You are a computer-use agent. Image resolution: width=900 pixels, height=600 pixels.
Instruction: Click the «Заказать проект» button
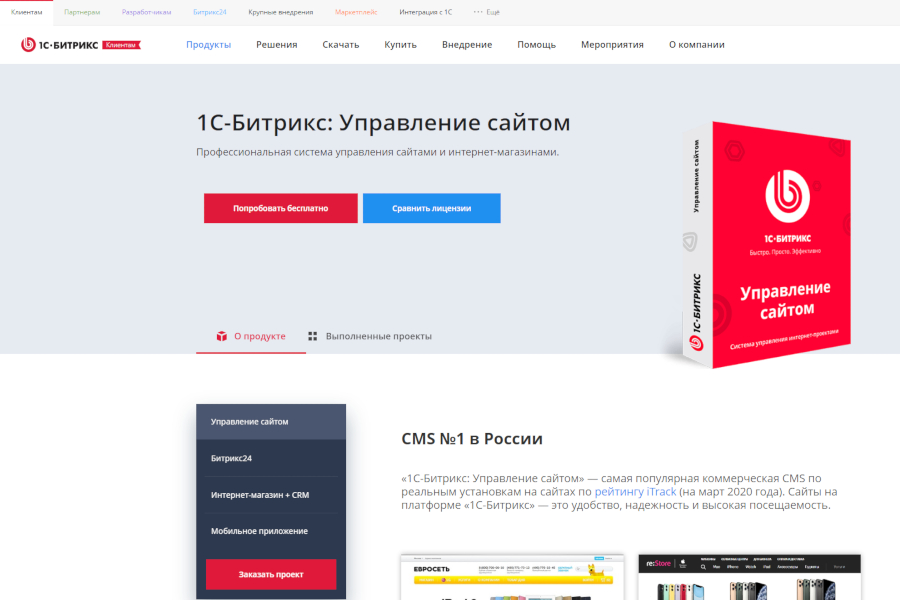(x=270, y=574)
